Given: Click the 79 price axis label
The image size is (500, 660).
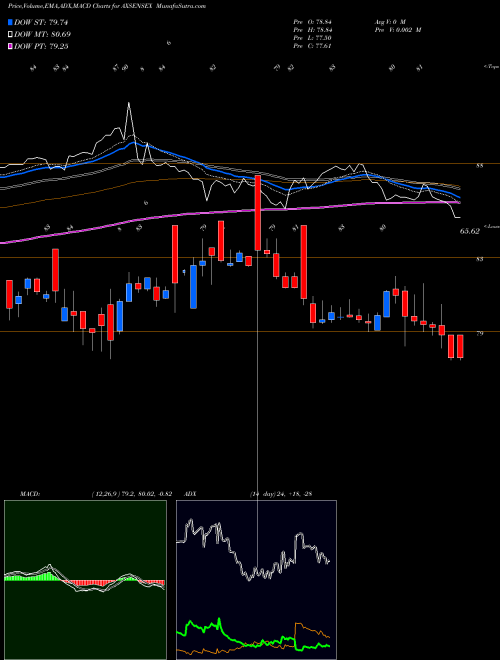Looking at the screenshot, I should tap(479, 333).
